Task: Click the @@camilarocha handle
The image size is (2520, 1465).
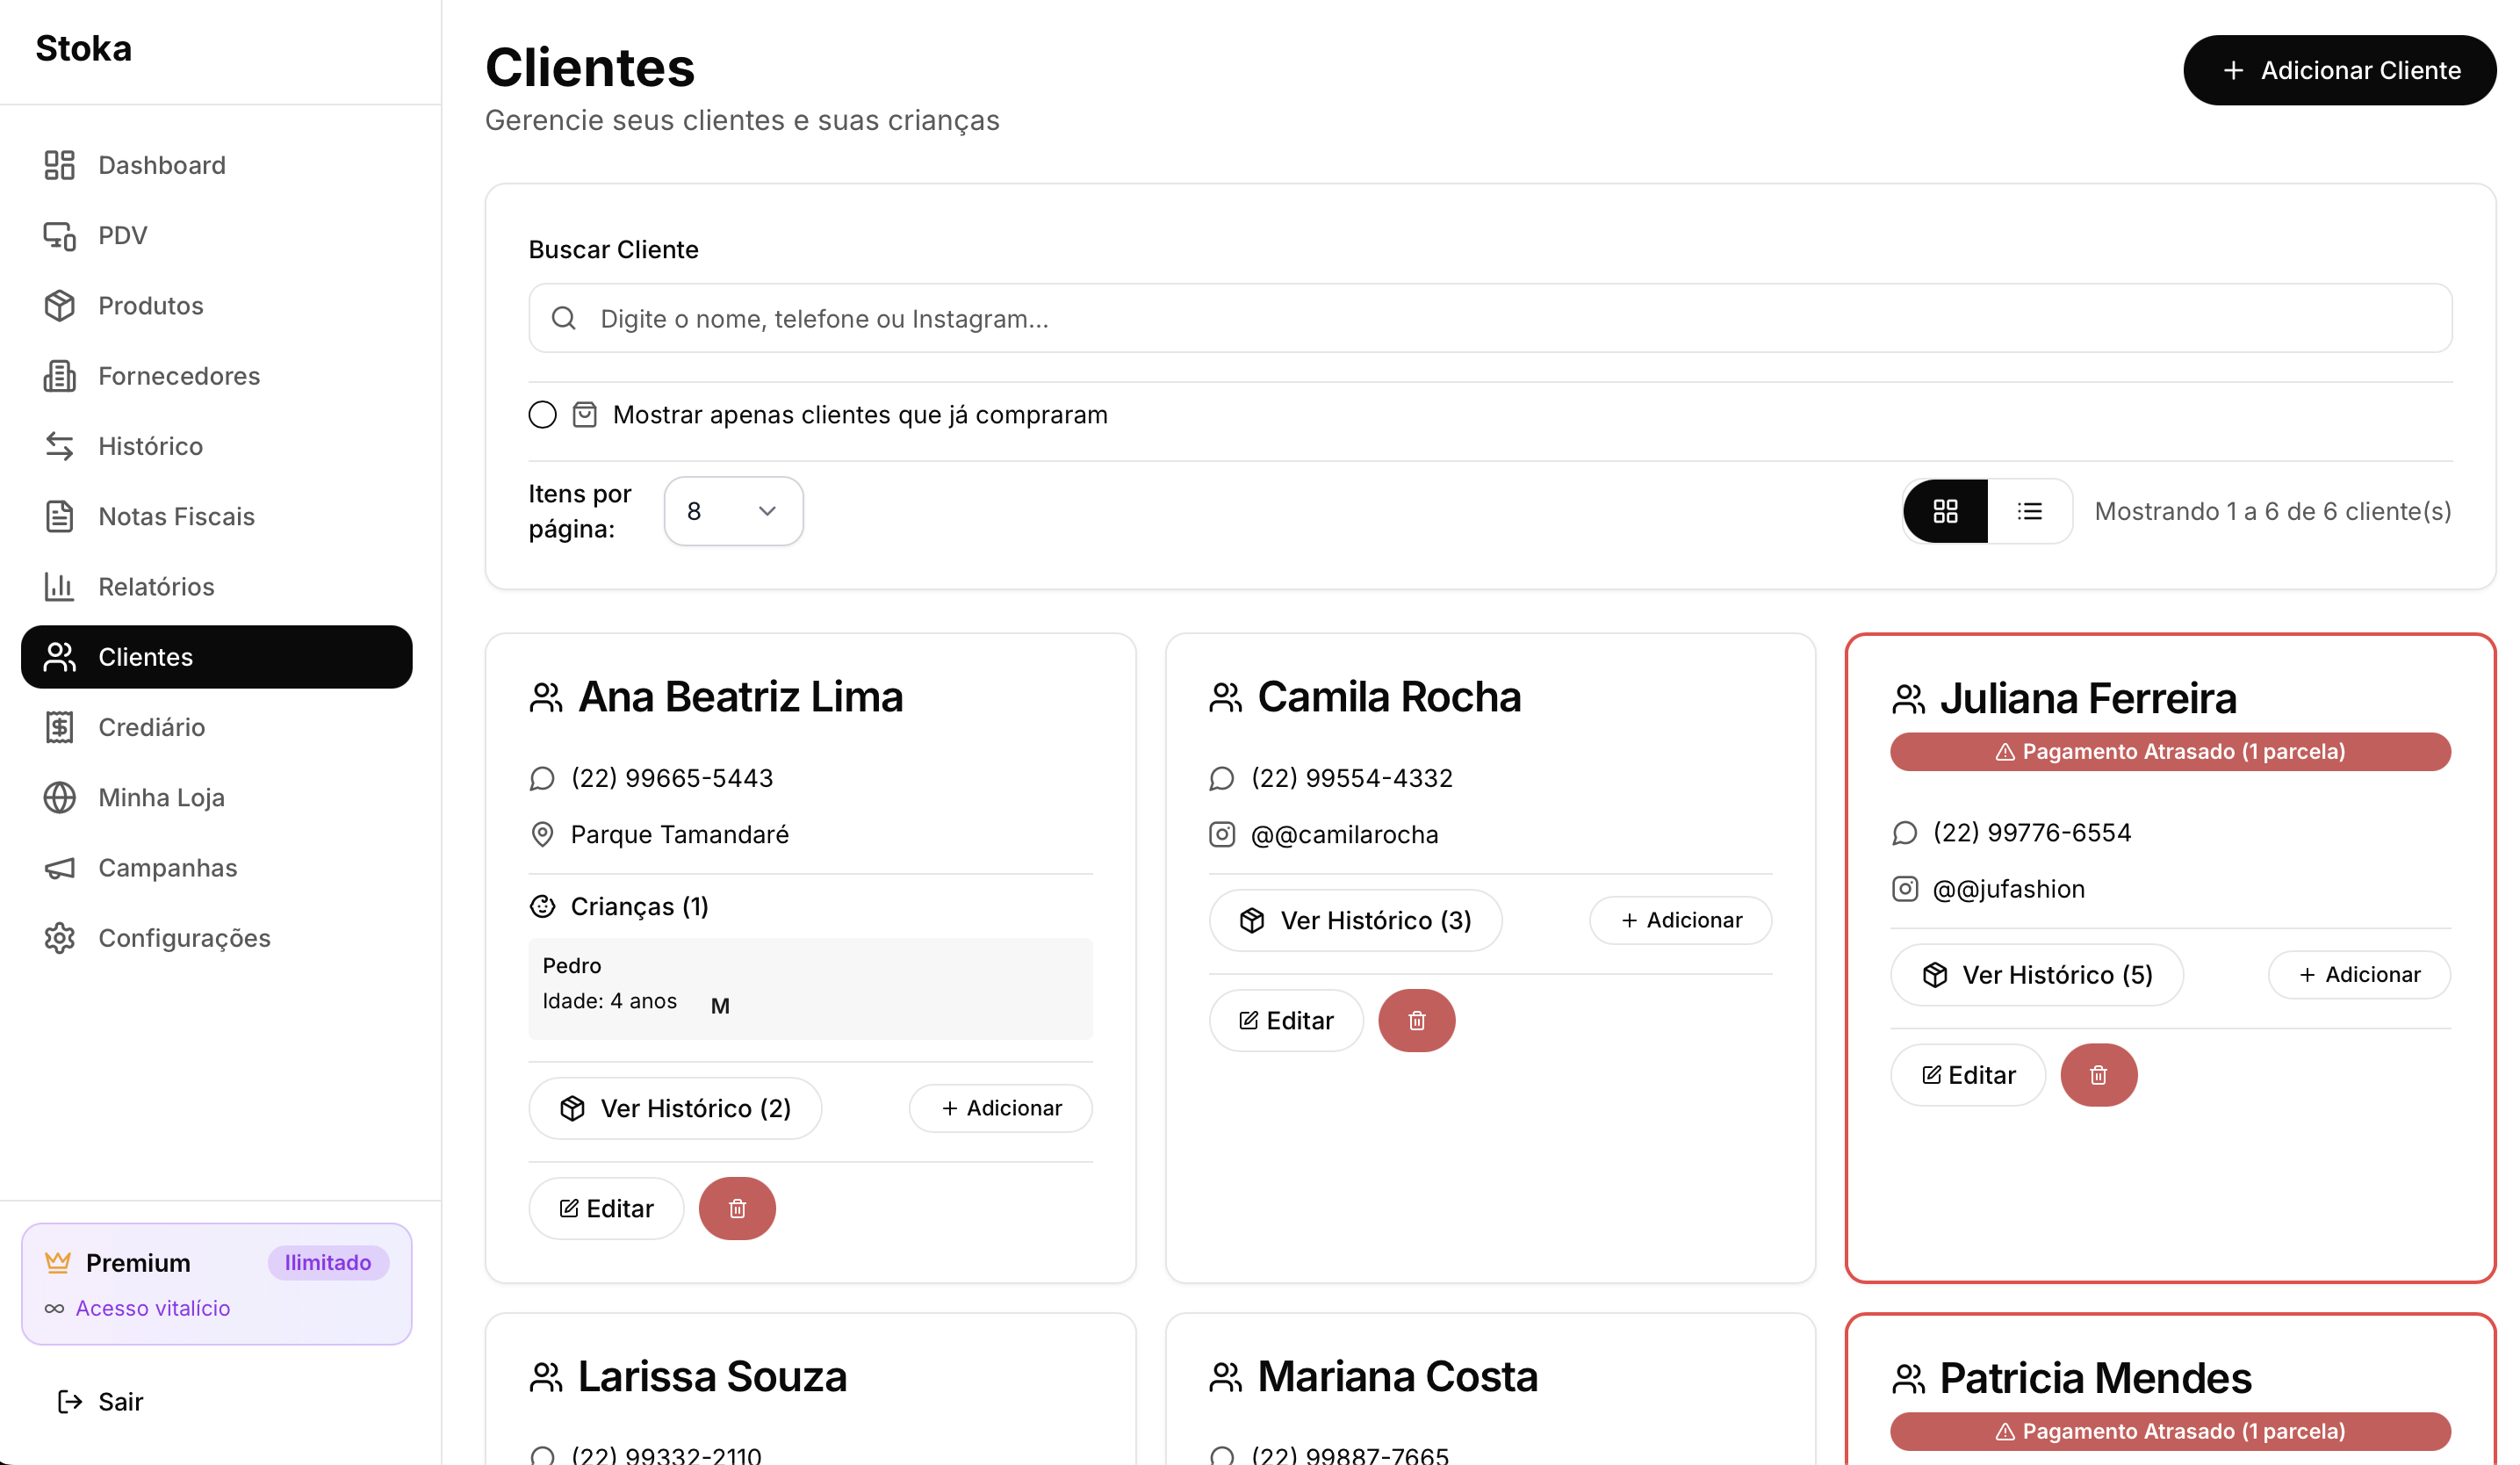Action: pos(1344,834)
